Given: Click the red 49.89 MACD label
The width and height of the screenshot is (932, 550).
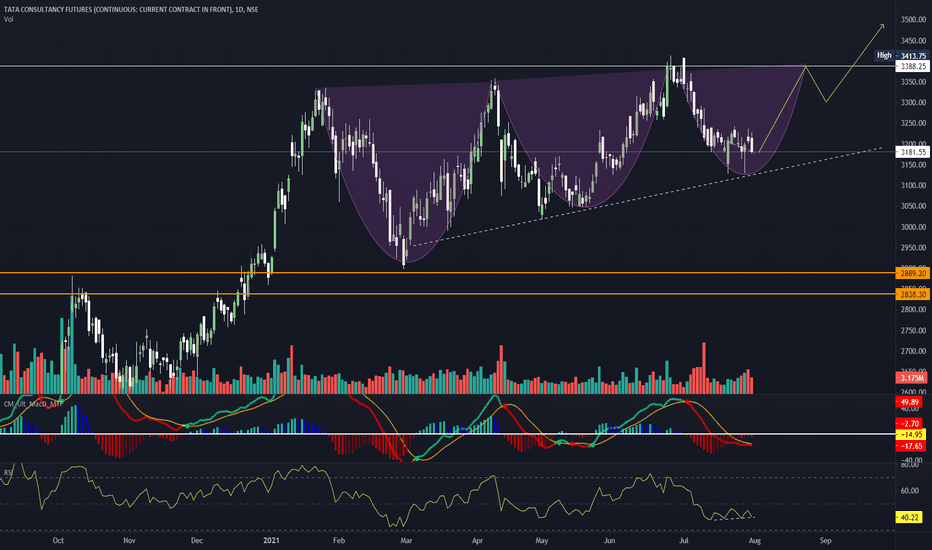Looking at the screenshot, I should 909,403.
